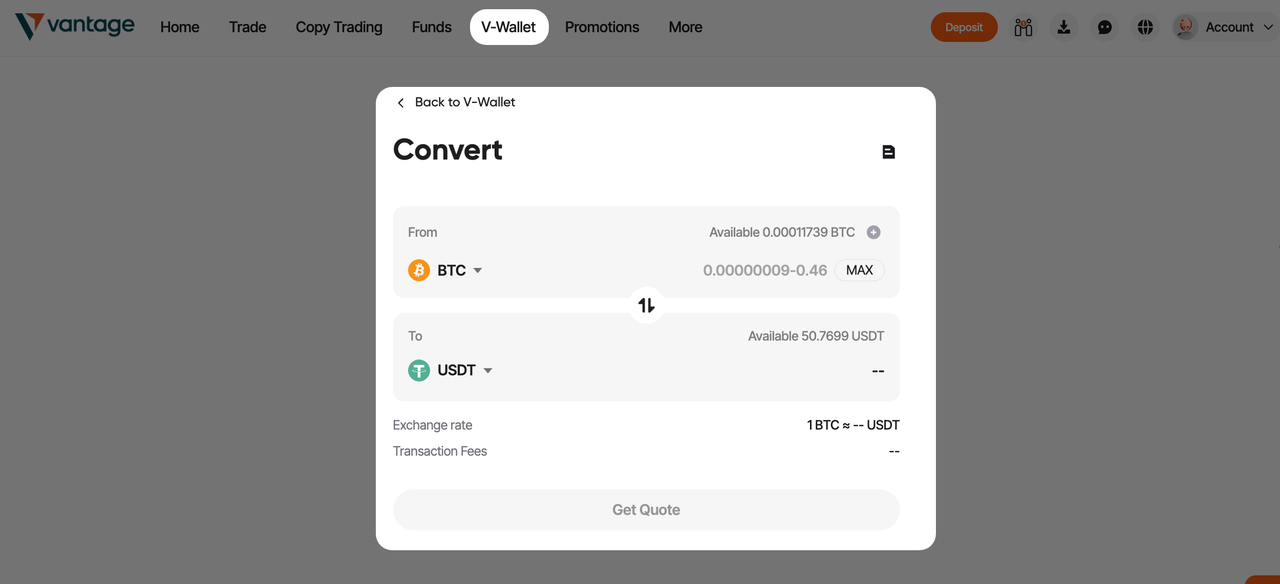
Task: Click the MAX amount button
Action: pyautogui.click(x=860, y=270)
